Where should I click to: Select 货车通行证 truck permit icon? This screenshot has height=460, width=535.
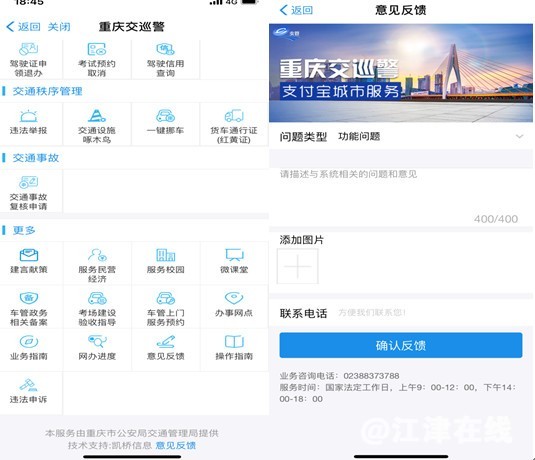tap(234, 116)
